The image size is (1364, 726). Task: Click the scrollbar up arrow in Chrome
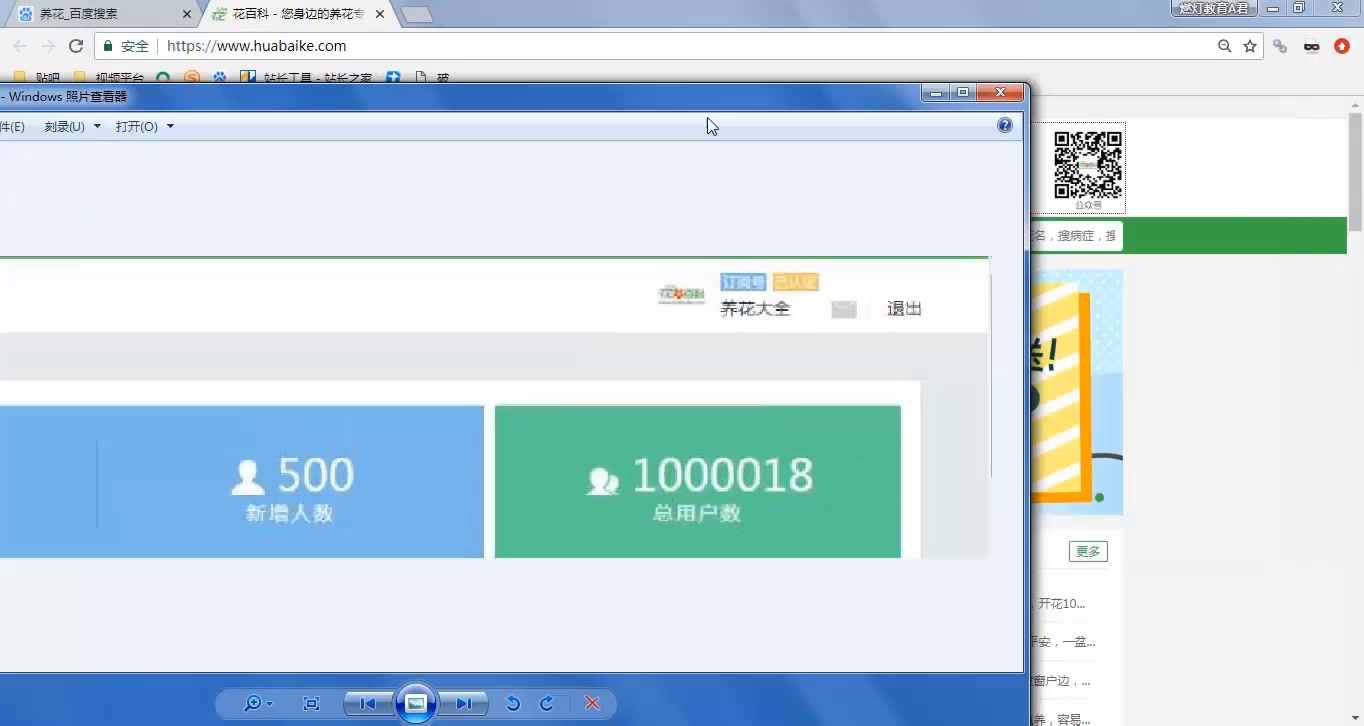tap(1356, 106)
